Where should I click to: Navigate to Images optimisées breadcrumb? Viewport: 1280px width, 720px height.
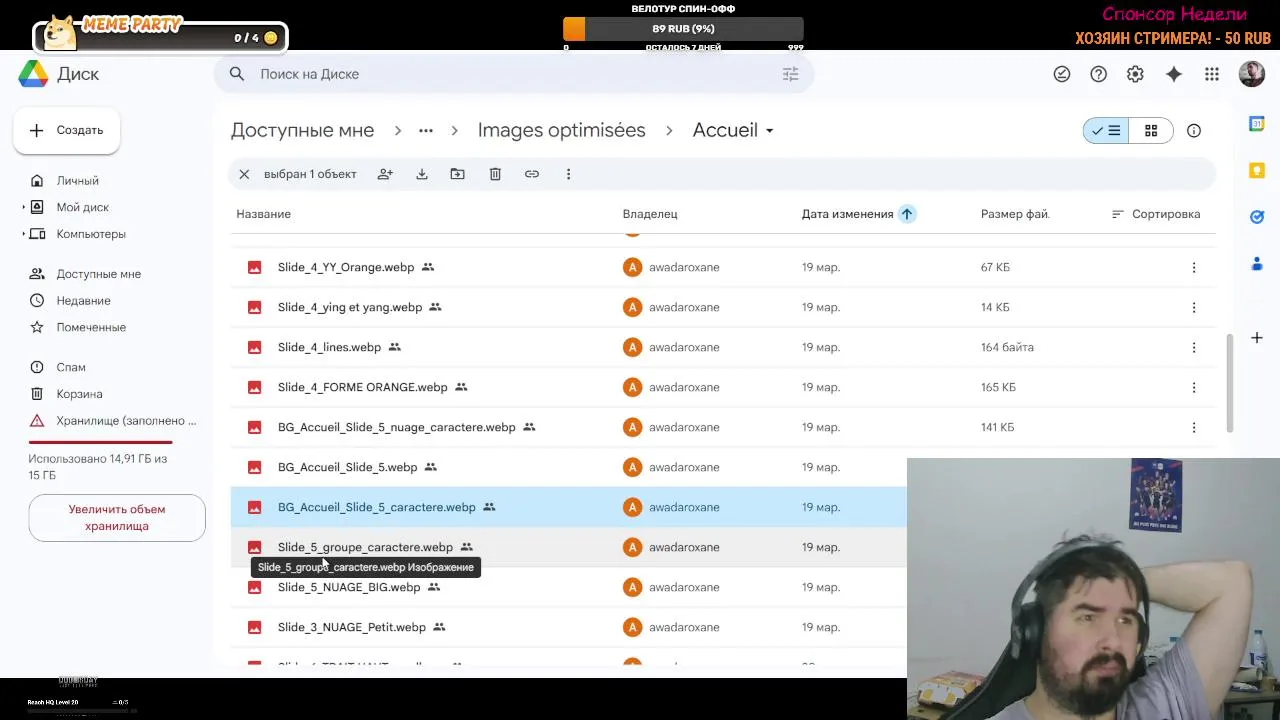pyautogui.click(x=561, y=130)
